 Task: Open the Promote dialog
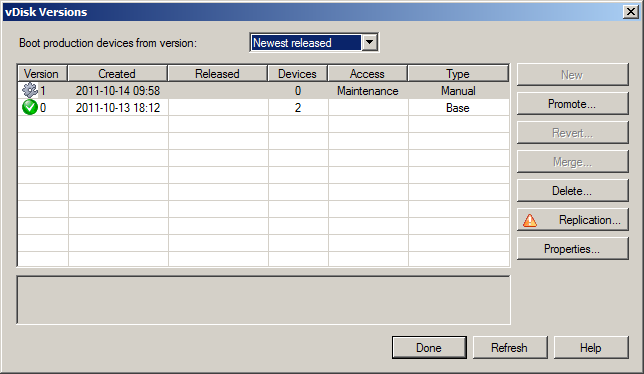point(573,103)
